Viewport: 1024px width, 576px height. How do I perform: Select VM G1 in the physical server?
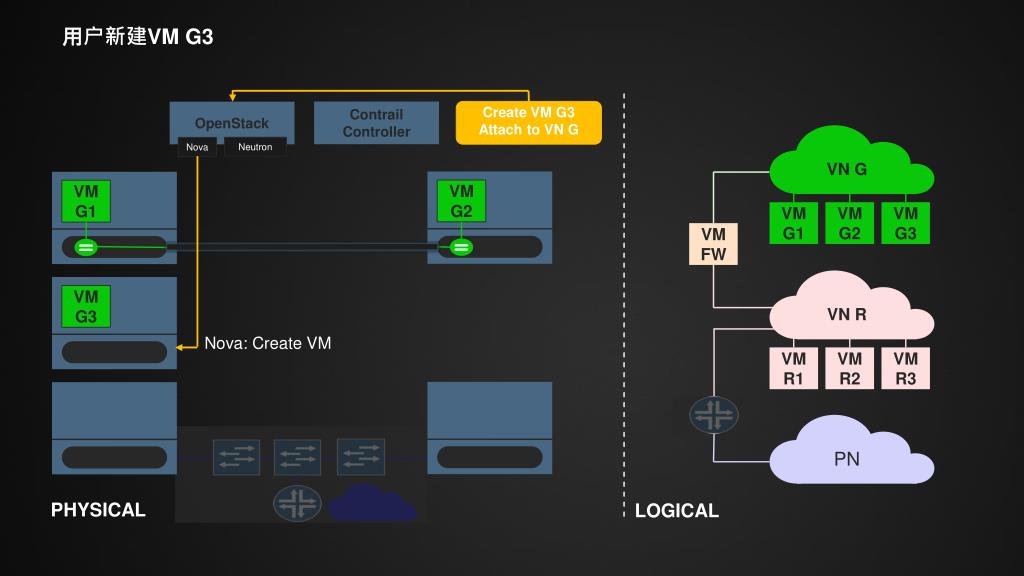[x=86, y=201]
